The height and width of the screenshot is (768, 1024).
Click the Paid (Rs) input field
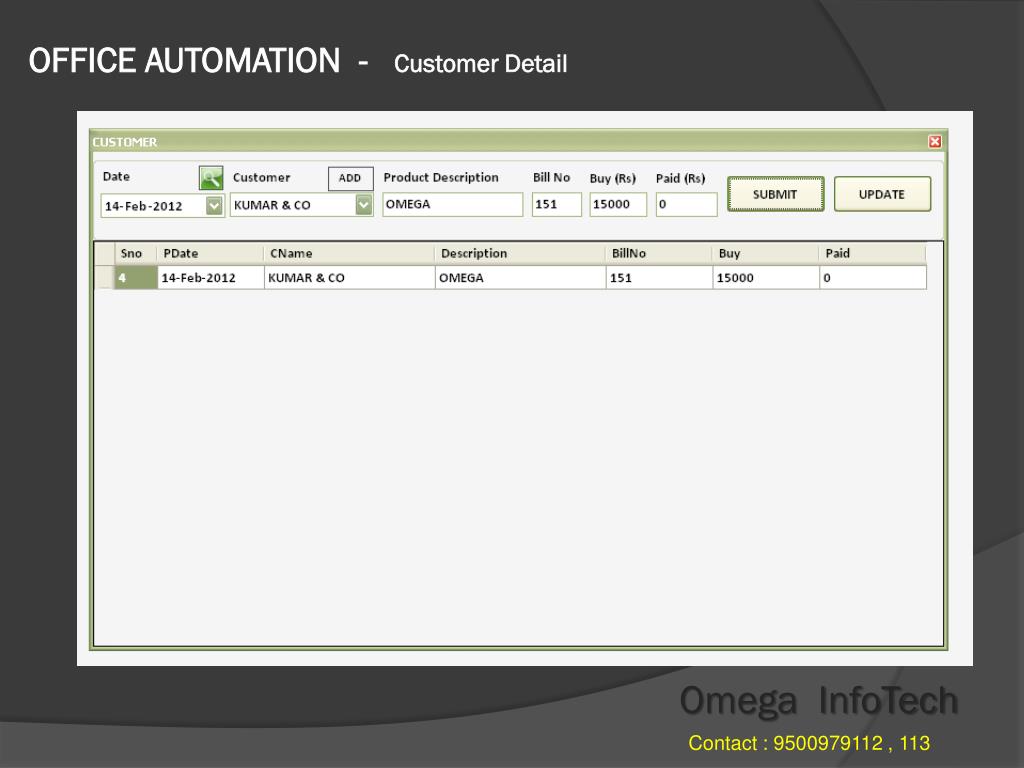coord(686,204)
